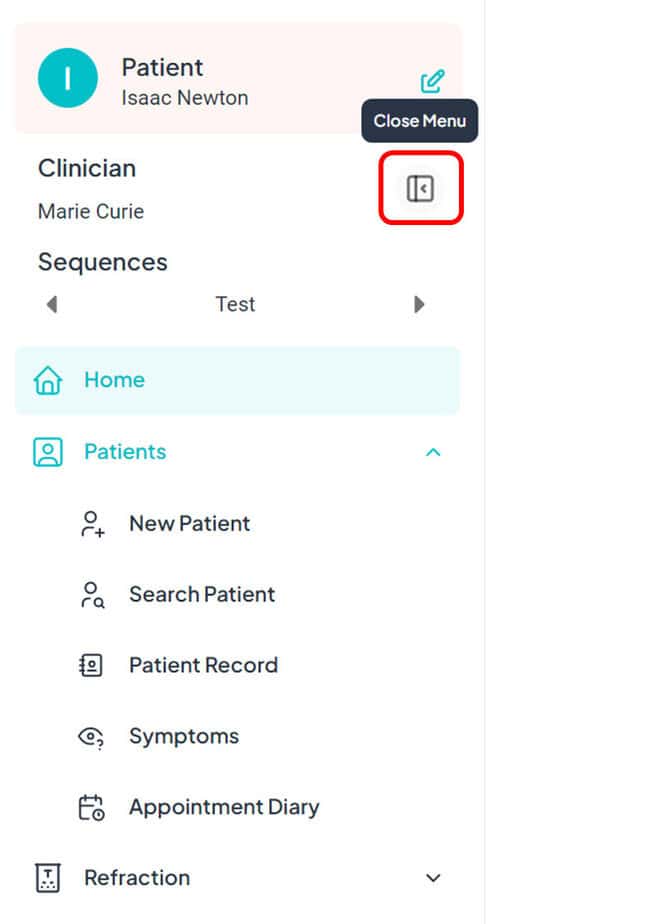Click the Test sequence name
Viewport: 665px width, 924px height.
coord(235,304)
